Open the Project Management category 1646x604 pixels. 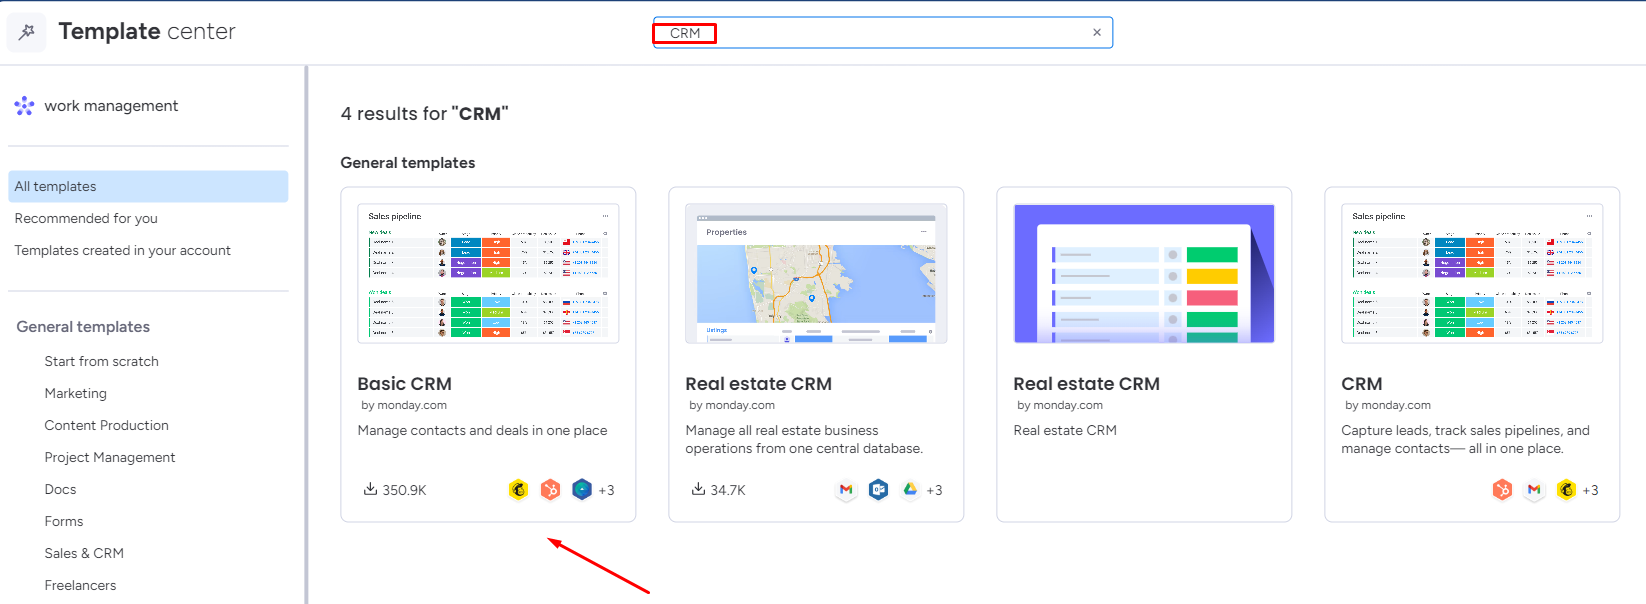pos(109,457)
